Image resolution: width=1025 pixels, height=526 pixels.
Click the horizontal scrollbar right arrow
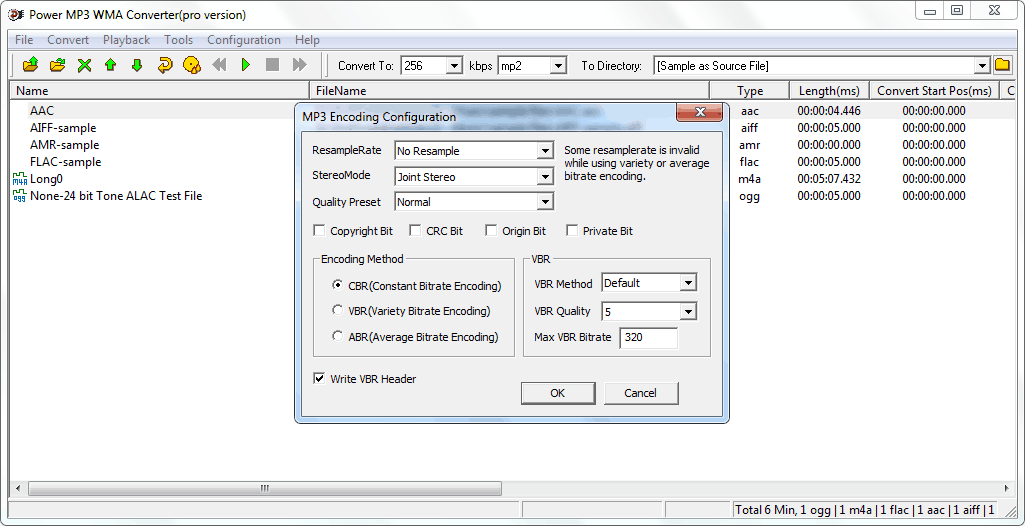[x=1006, y=488]
